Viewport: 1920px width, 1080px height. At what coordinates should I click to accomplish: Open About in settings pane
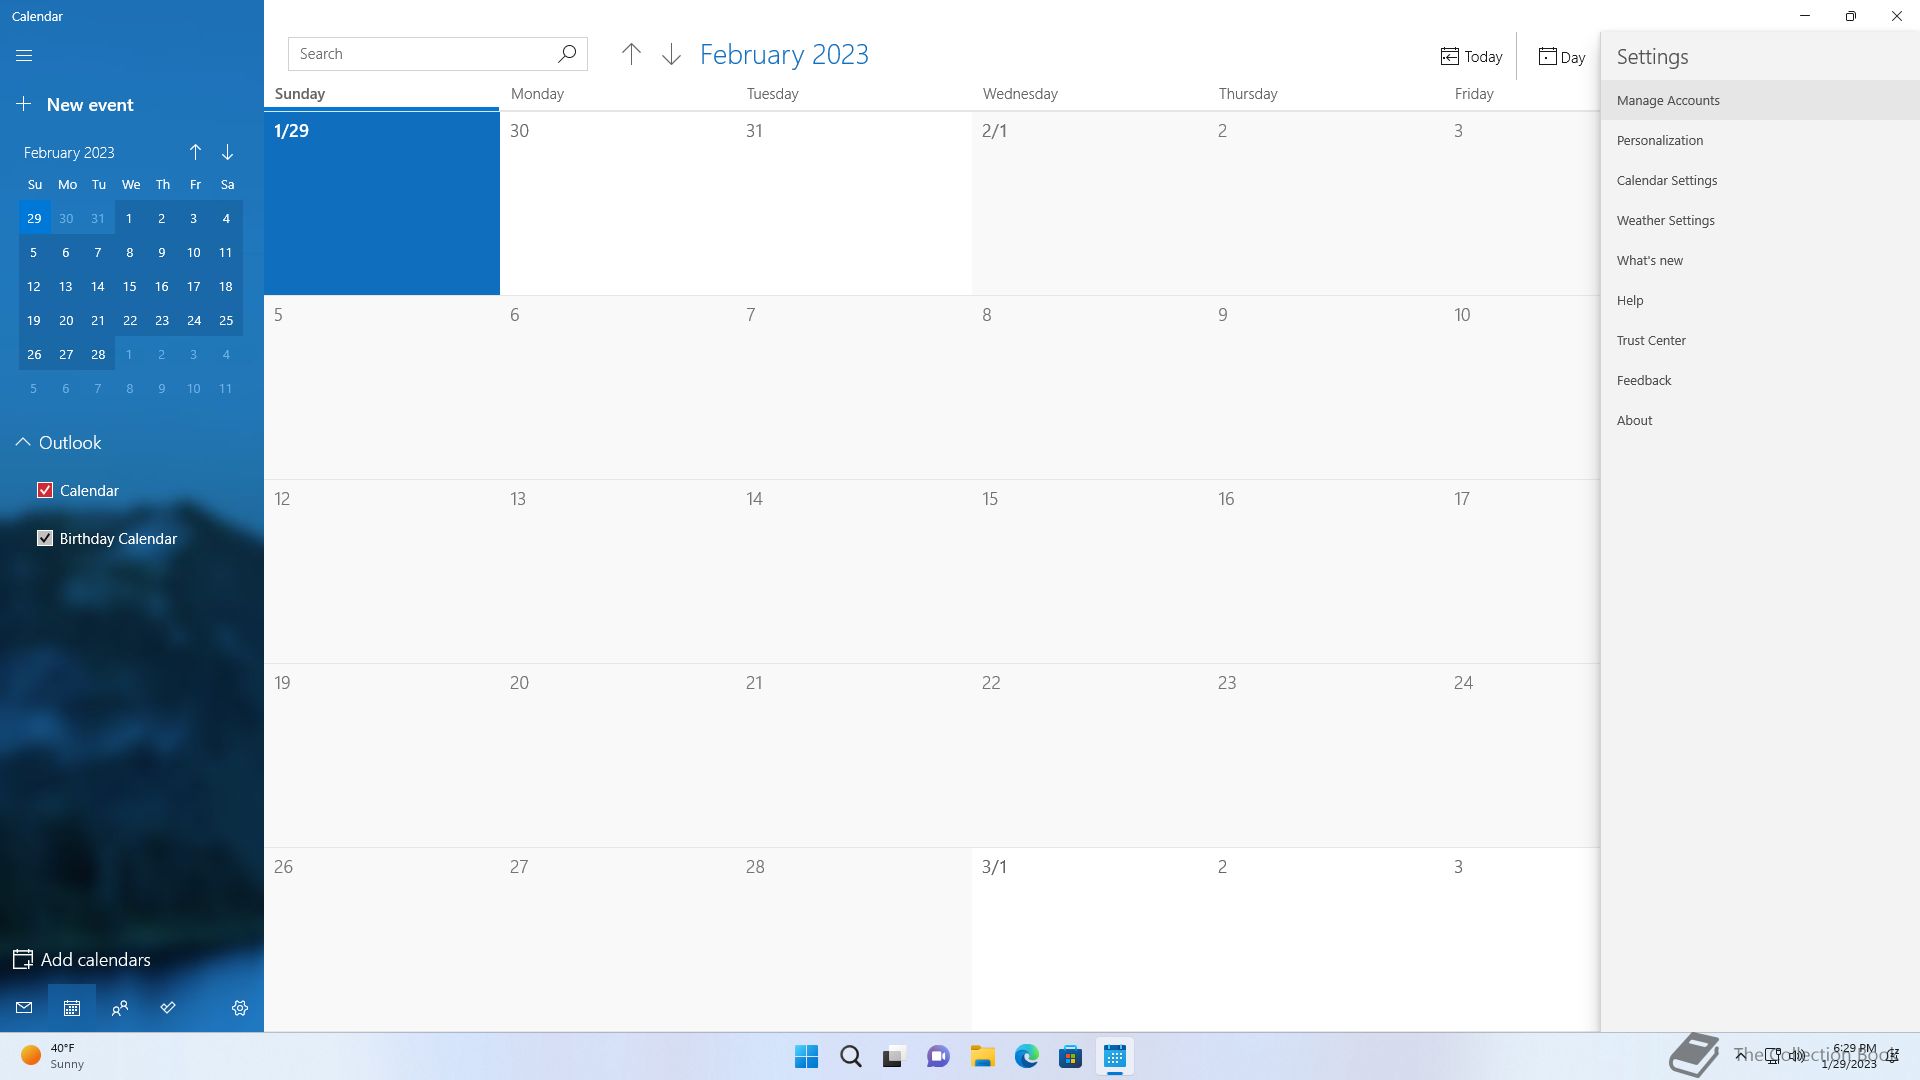[1760, 420]
